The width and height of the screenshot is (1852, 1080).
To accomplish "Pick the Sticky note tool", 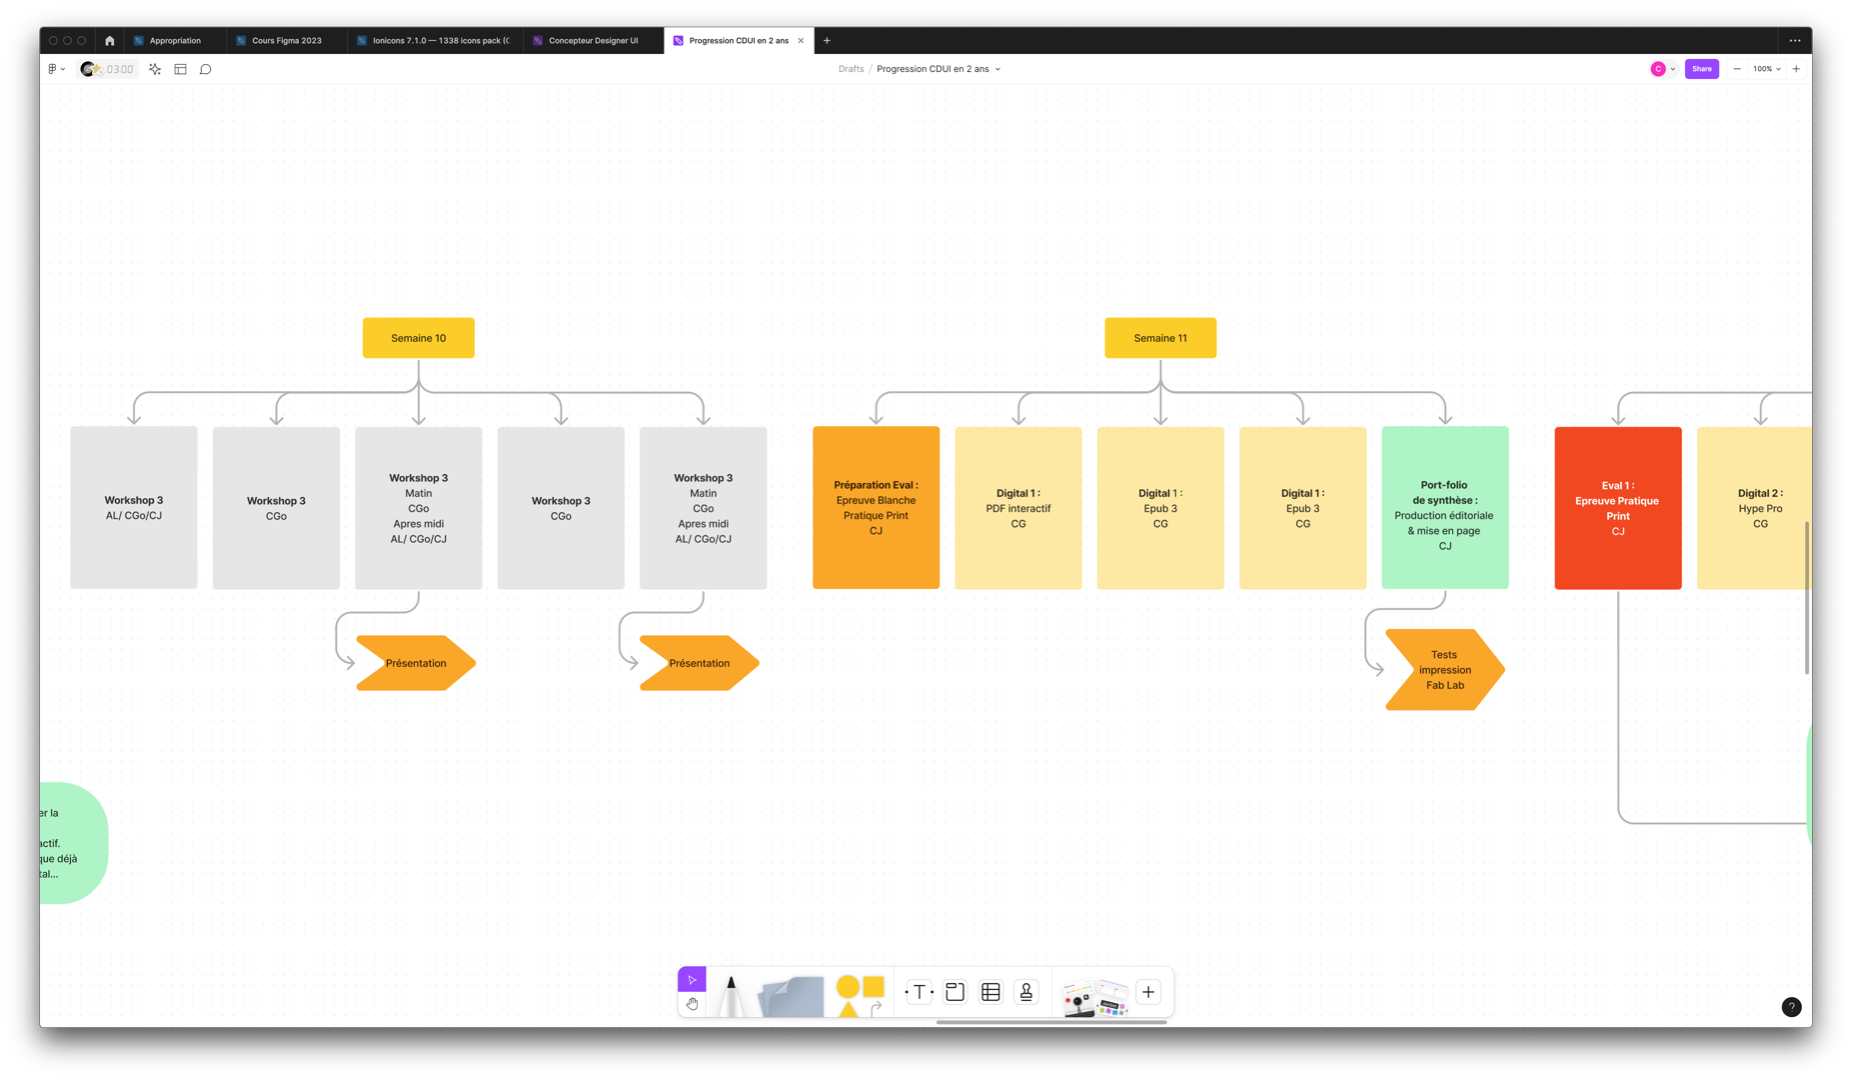I will tap(791, 996).
